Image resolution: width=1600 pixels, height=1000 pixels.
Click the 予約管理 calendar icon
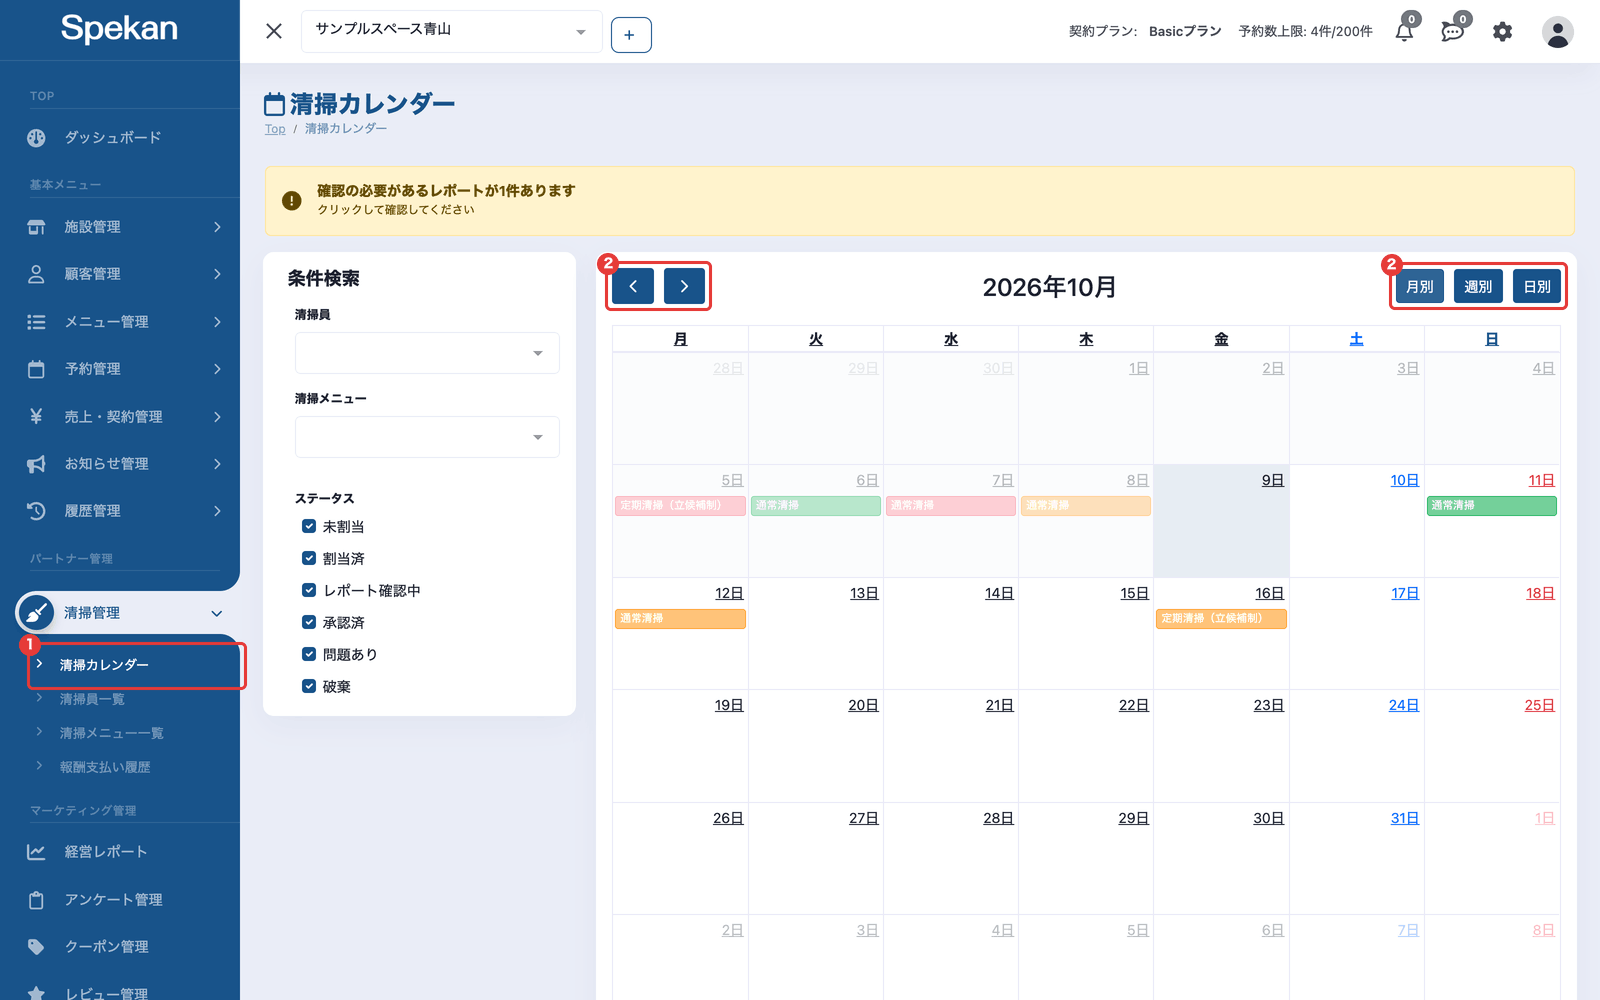tap(36, 369)
